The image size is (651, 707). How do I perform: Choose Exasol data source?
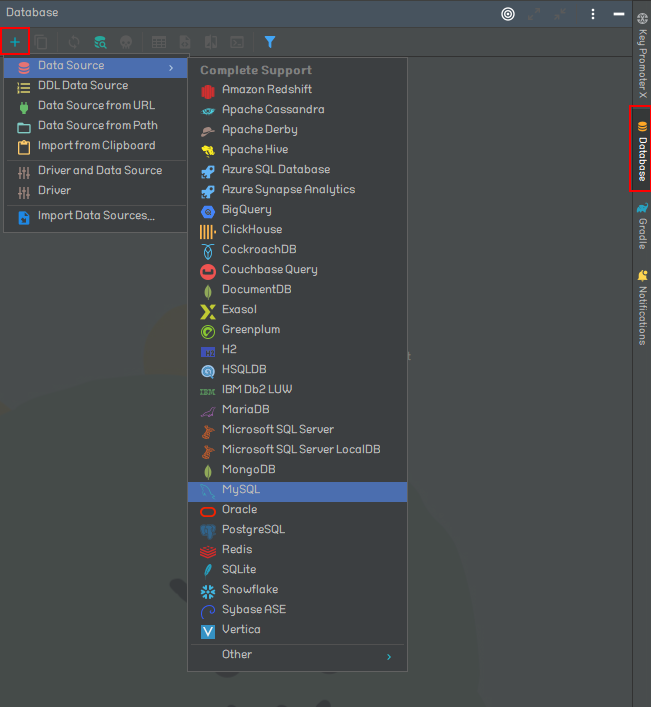tap(298, 310)
